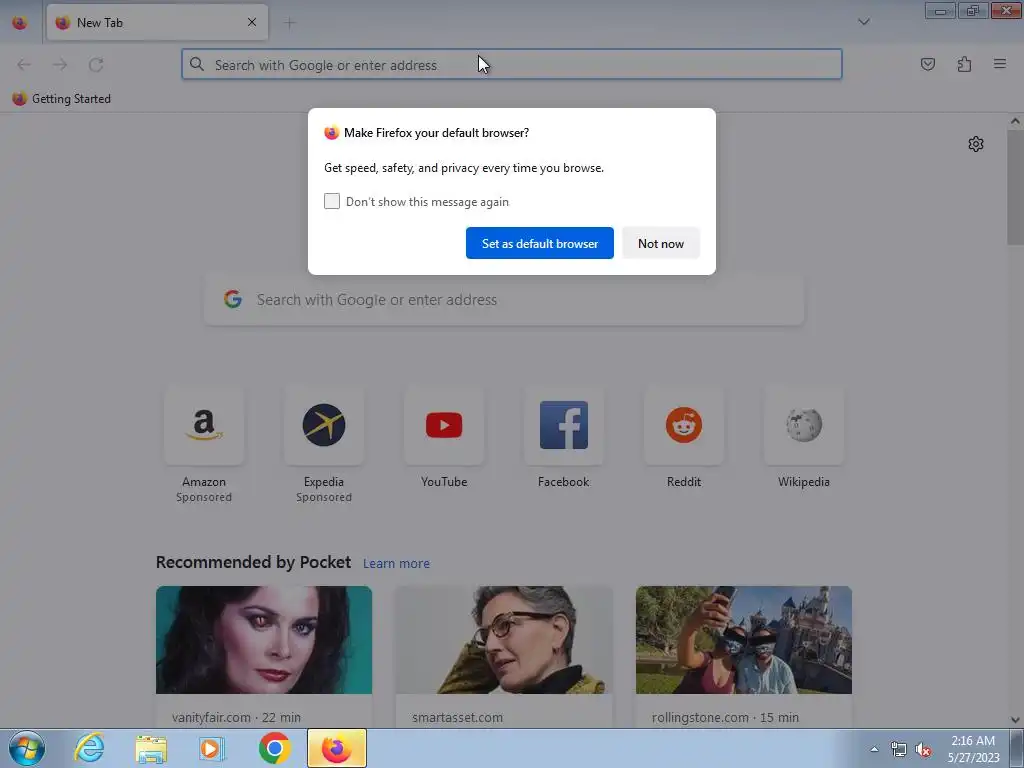Viewport: 1024px width, 768px height.
Task: Open new tab personalize gear icon
Action: click(976, 144)
